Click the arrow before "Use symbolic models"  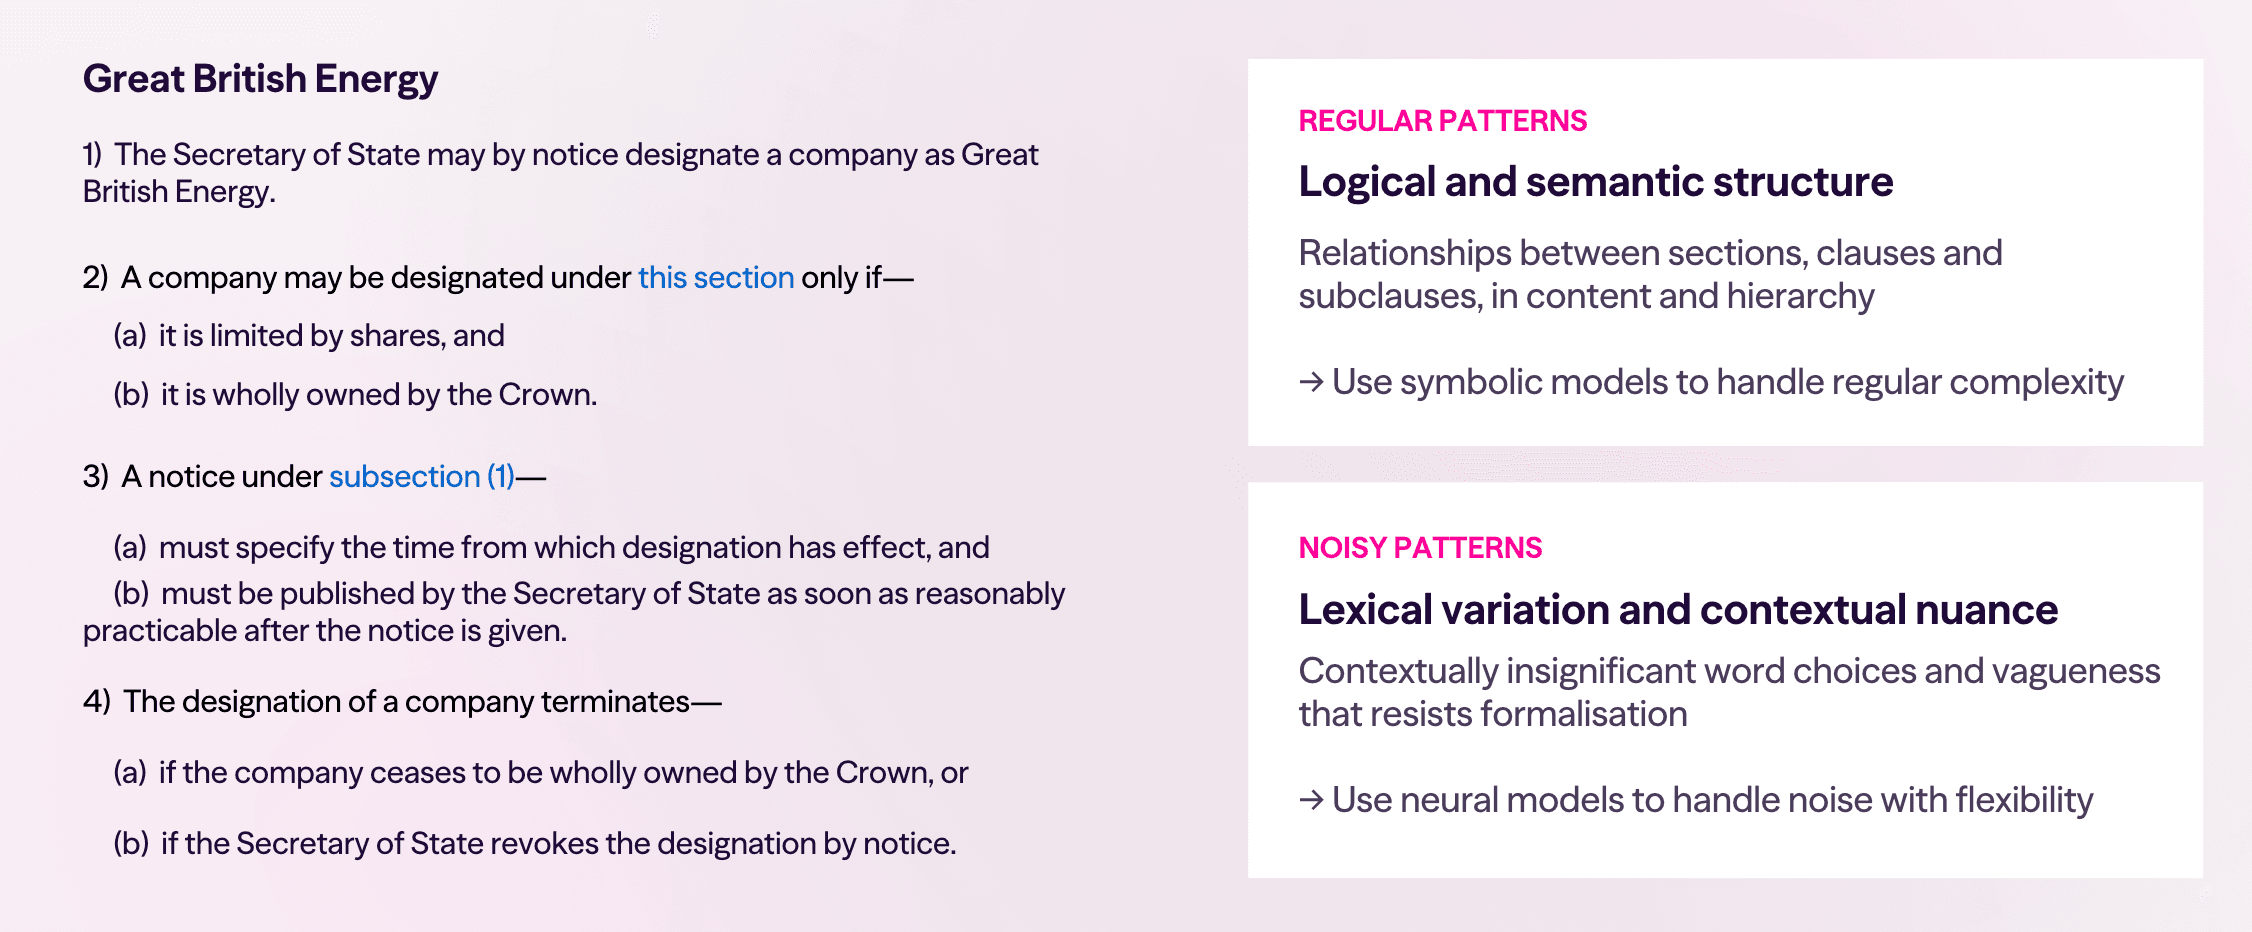point(1311,382)
